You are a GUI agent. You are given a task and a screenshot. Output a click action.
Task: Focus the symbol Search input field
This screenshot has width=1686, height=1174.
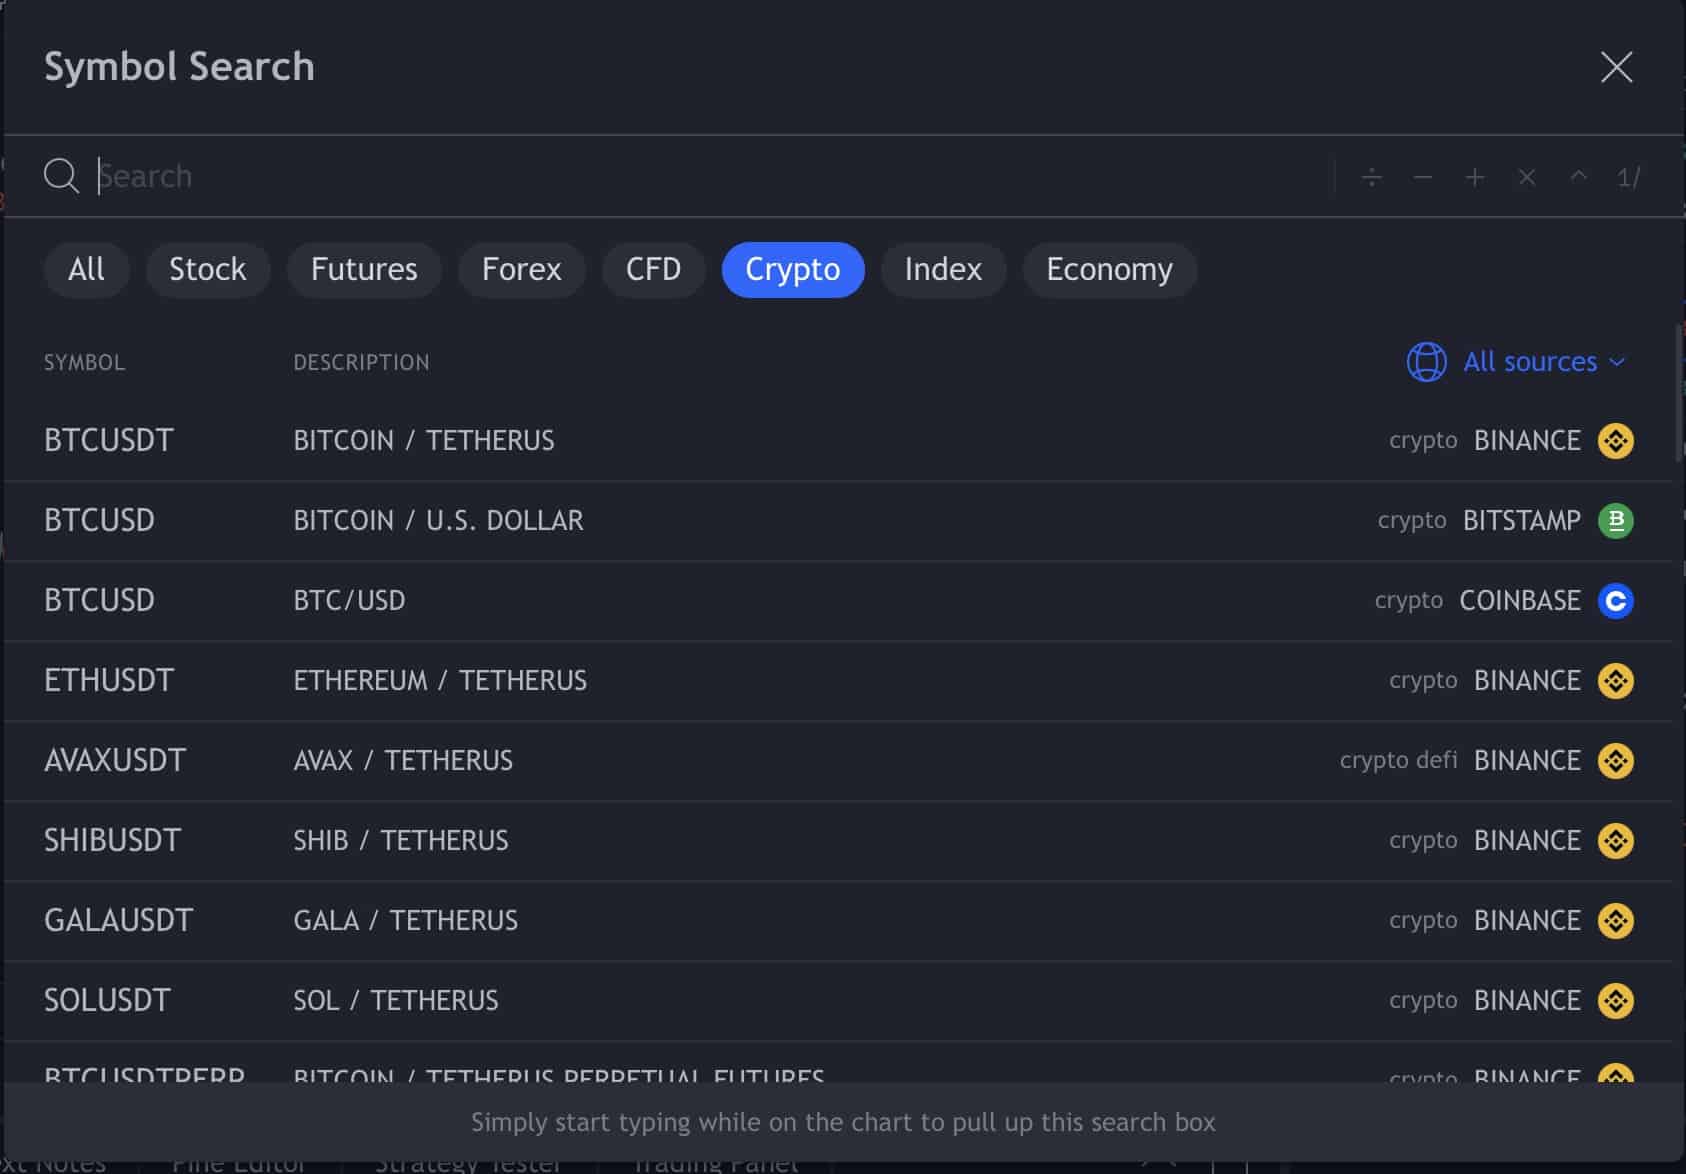tap(714, 176)
